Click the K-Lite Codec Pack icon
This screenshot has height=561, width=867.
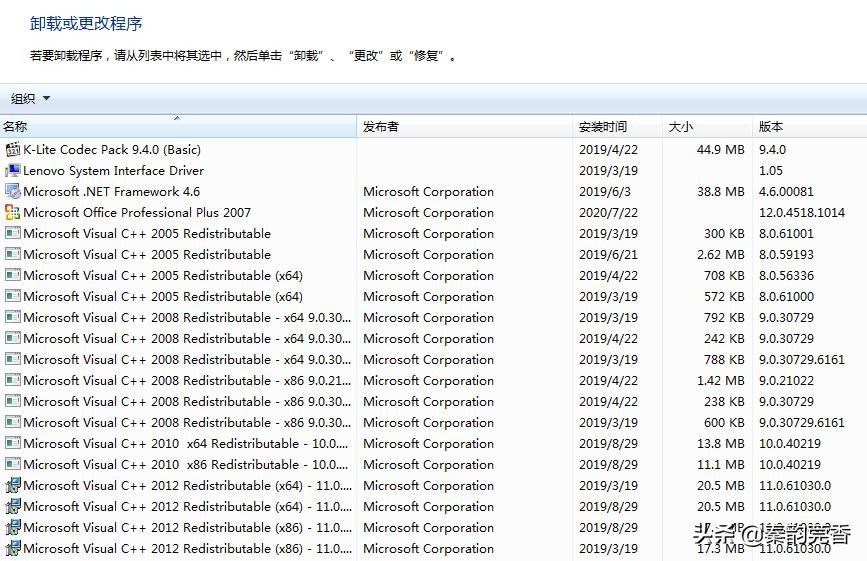tap(13, 149)
